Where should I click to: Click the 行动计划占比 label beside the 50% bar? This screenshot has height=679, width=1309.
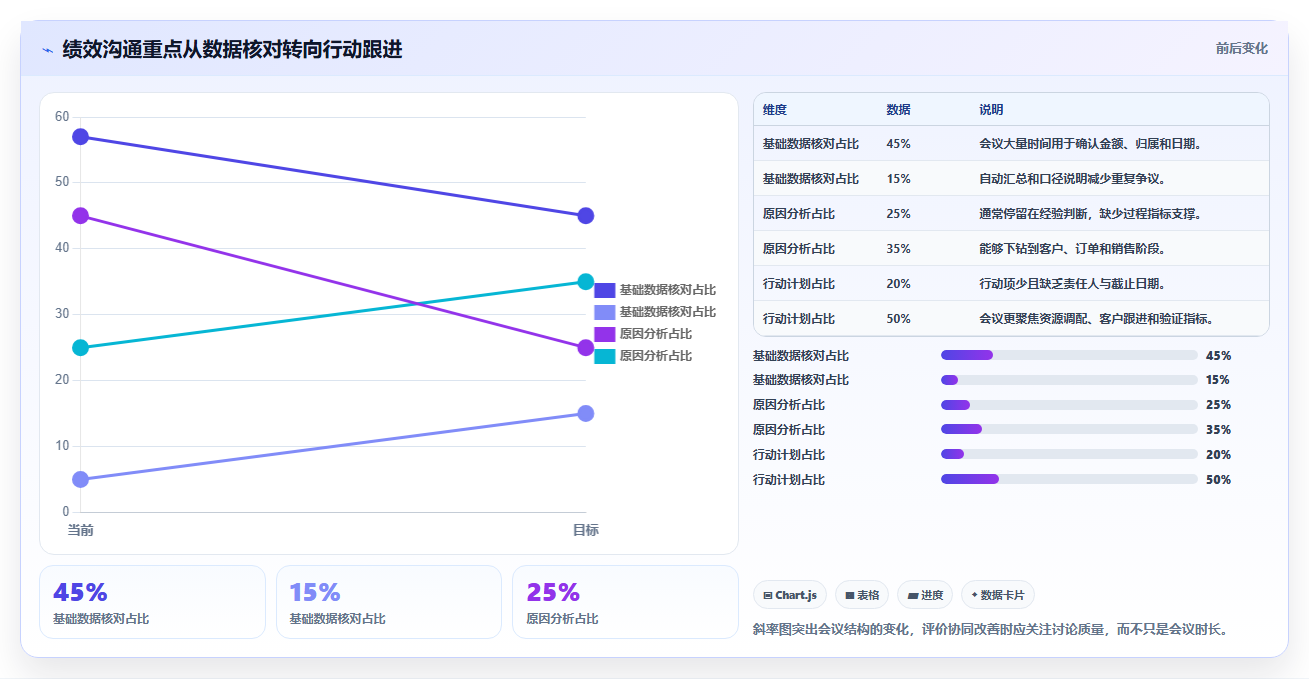pos(789,480)
